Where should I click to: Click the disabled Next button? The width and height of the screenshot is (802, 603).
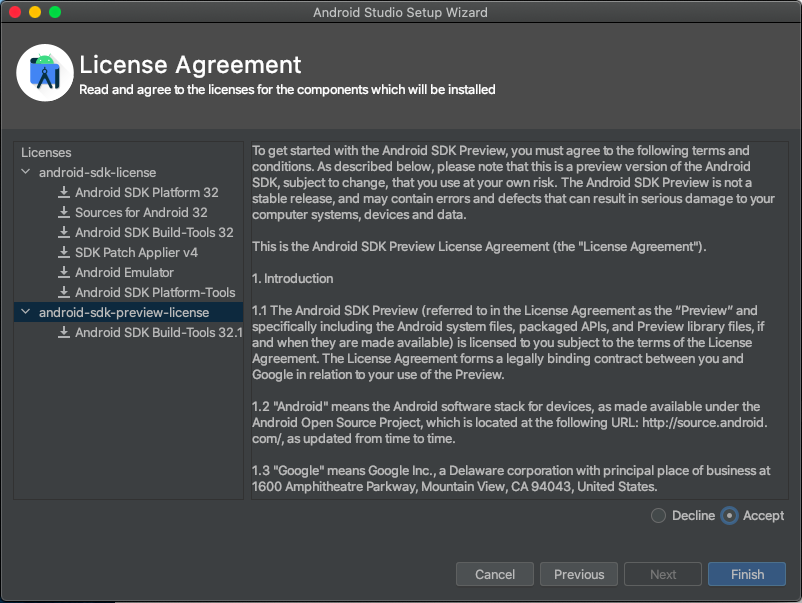[x=663, y=574]
